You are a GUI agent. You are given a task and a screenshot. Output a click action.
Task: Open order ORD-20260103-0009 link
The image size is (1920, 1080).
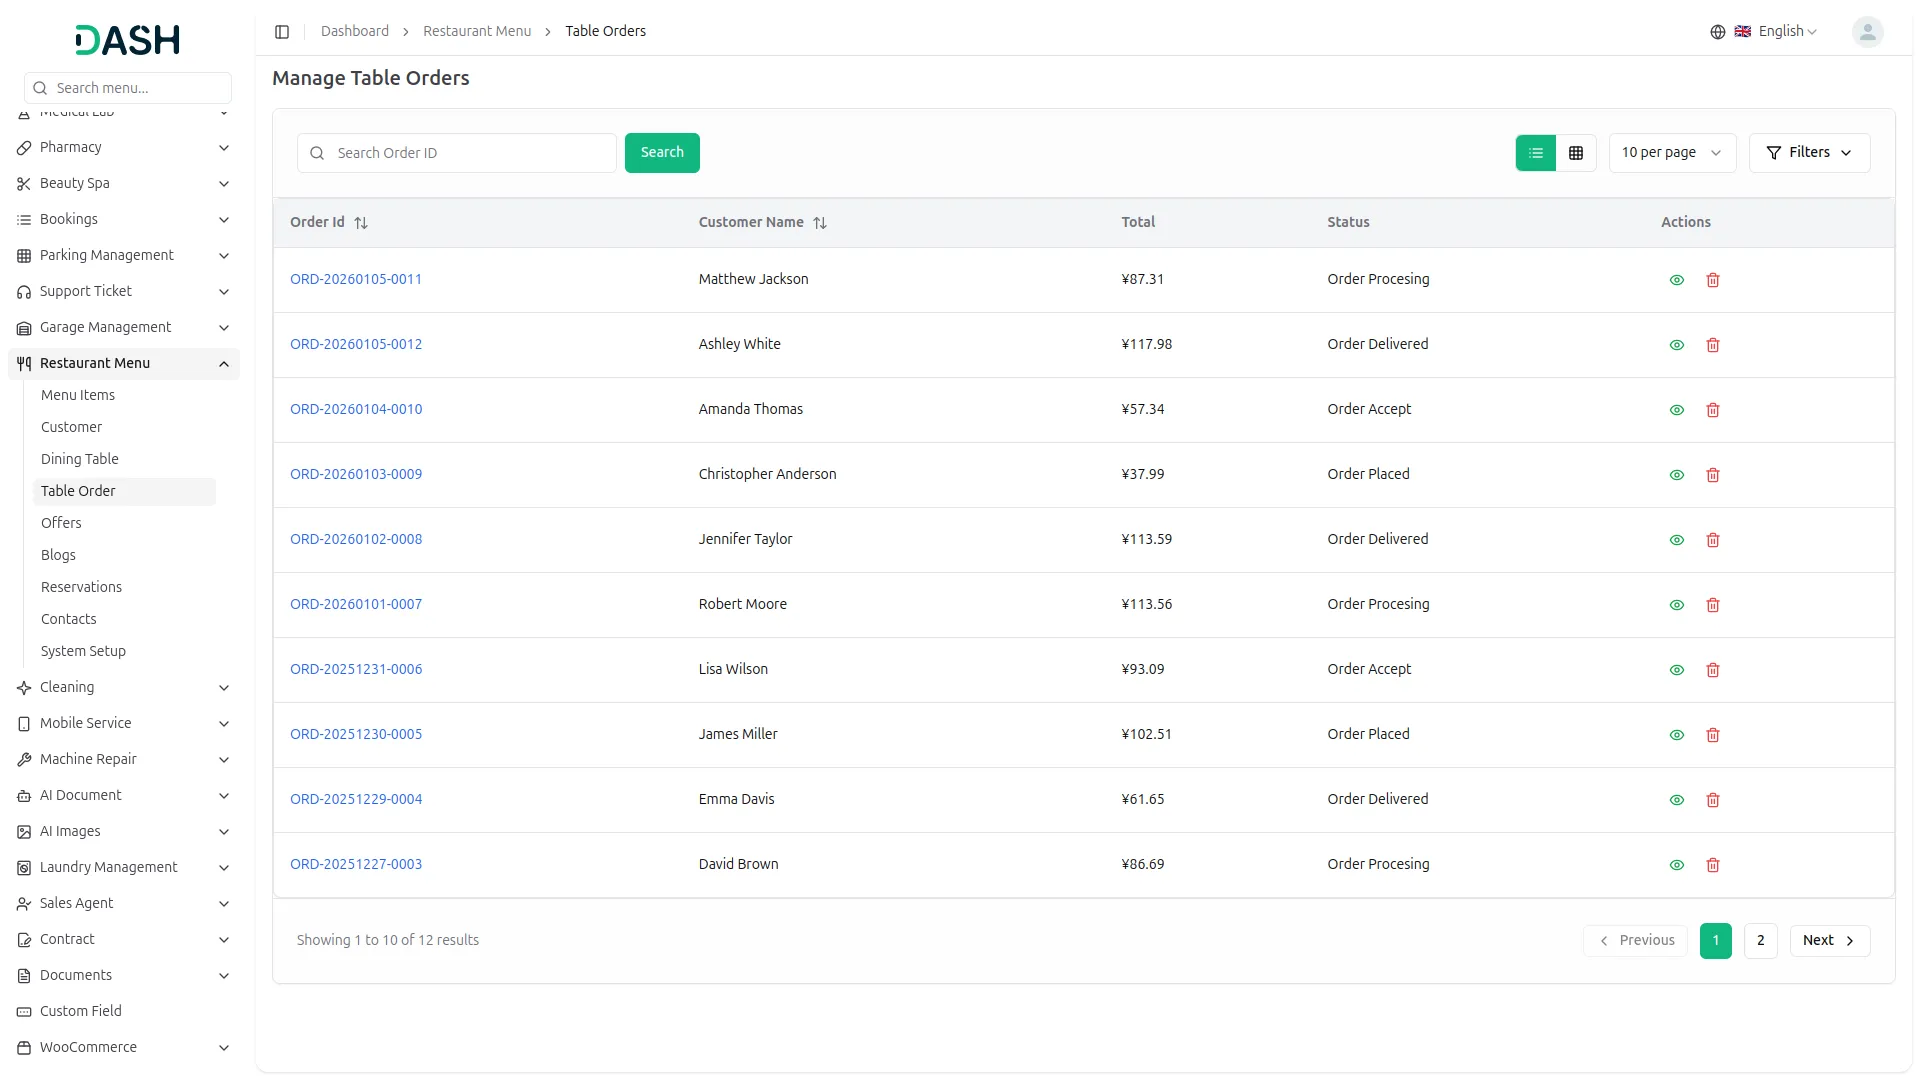click(356, 474)
